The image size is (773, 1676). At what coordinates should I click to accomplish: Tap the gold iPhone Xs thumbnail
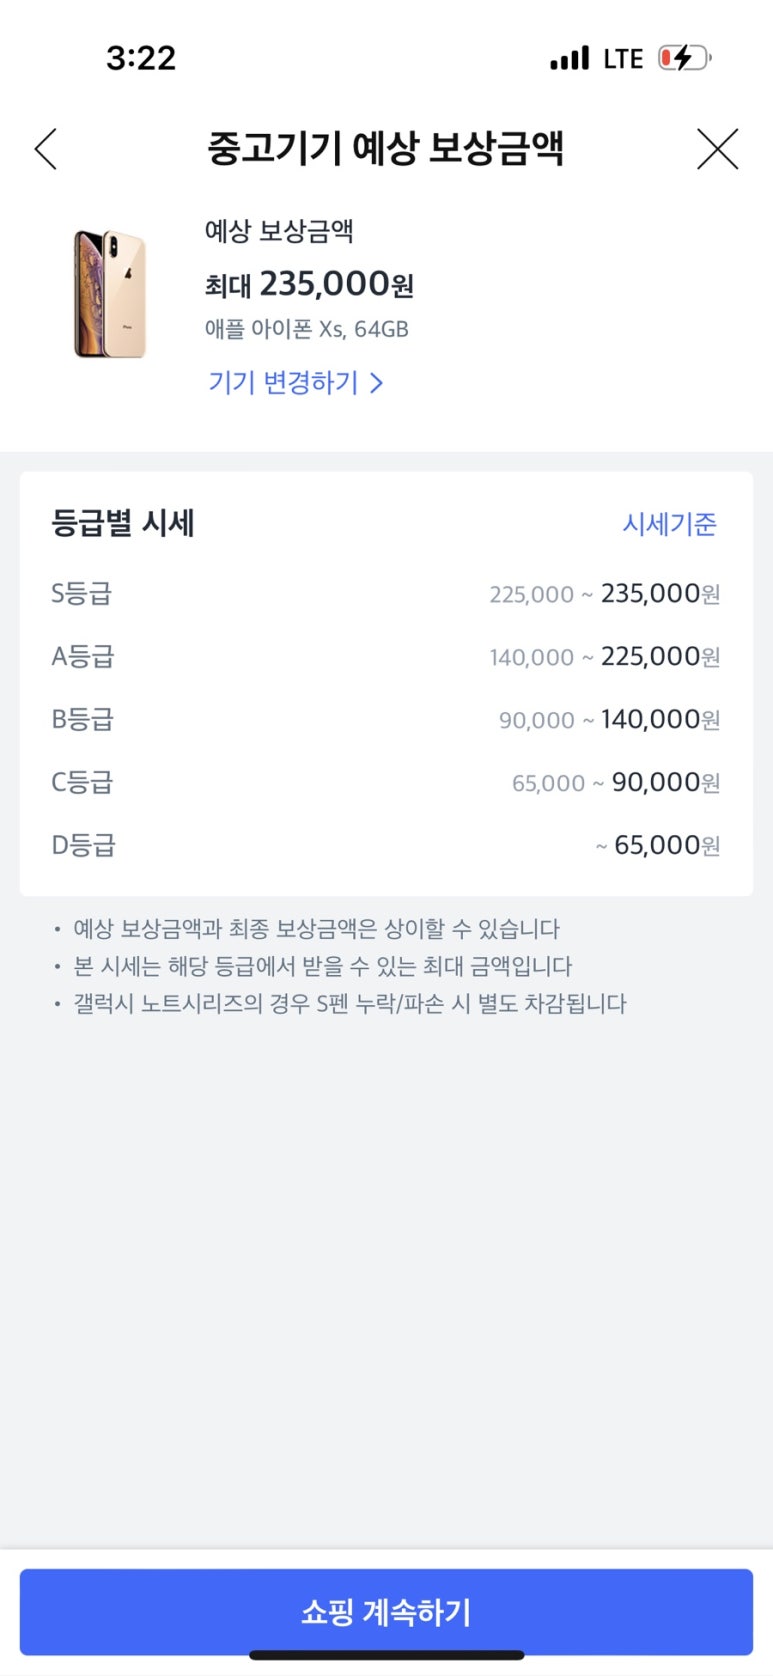coord(110,293)
